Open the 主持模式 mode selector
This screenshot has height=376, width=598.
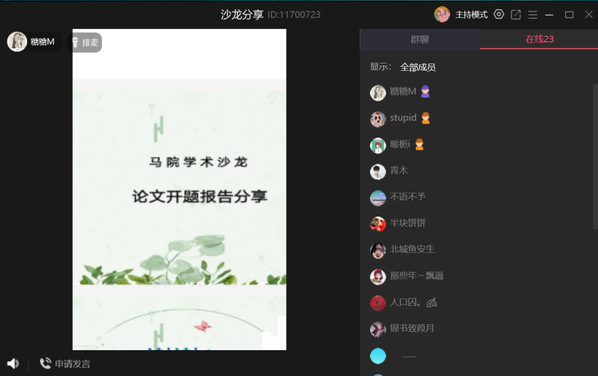tap(471, 15)
